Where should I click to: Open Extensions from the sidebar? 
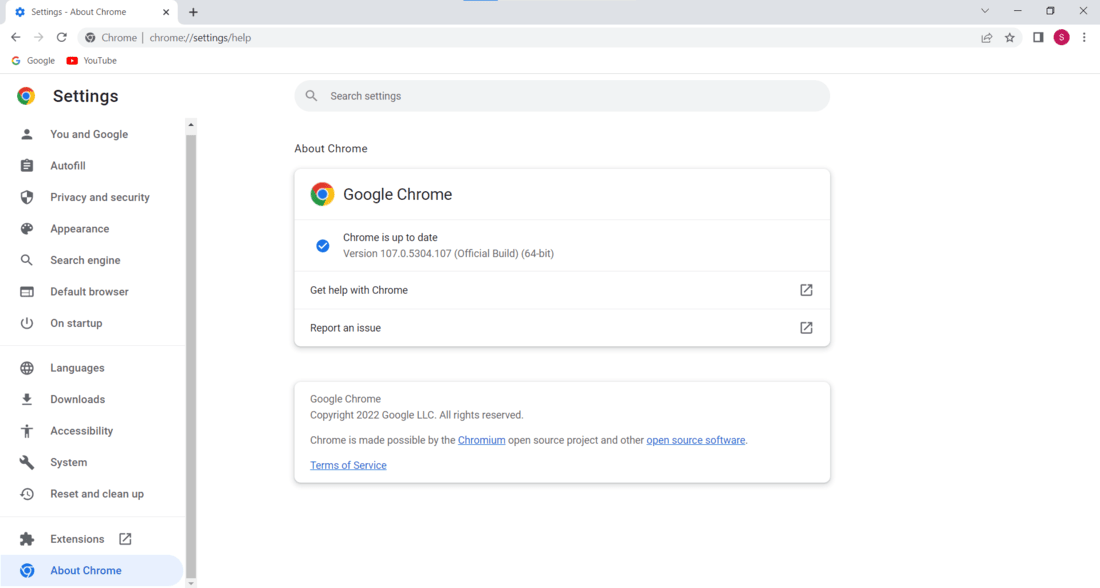point(77,539)
